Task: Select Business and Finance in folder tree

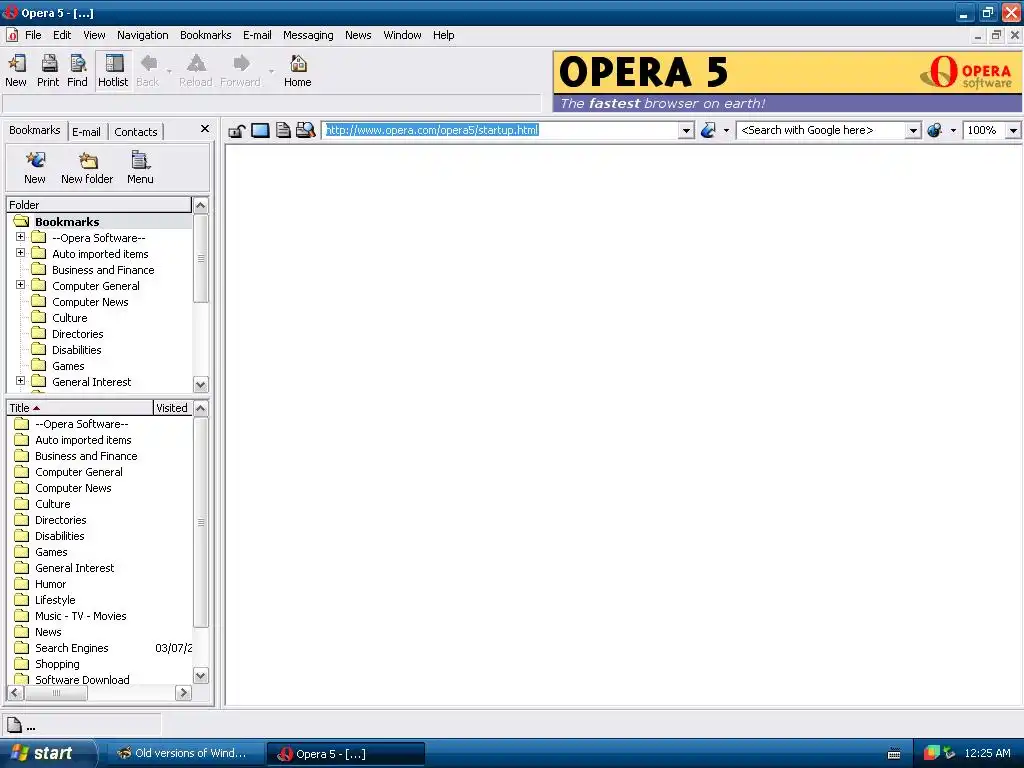Action: point(103,270)
